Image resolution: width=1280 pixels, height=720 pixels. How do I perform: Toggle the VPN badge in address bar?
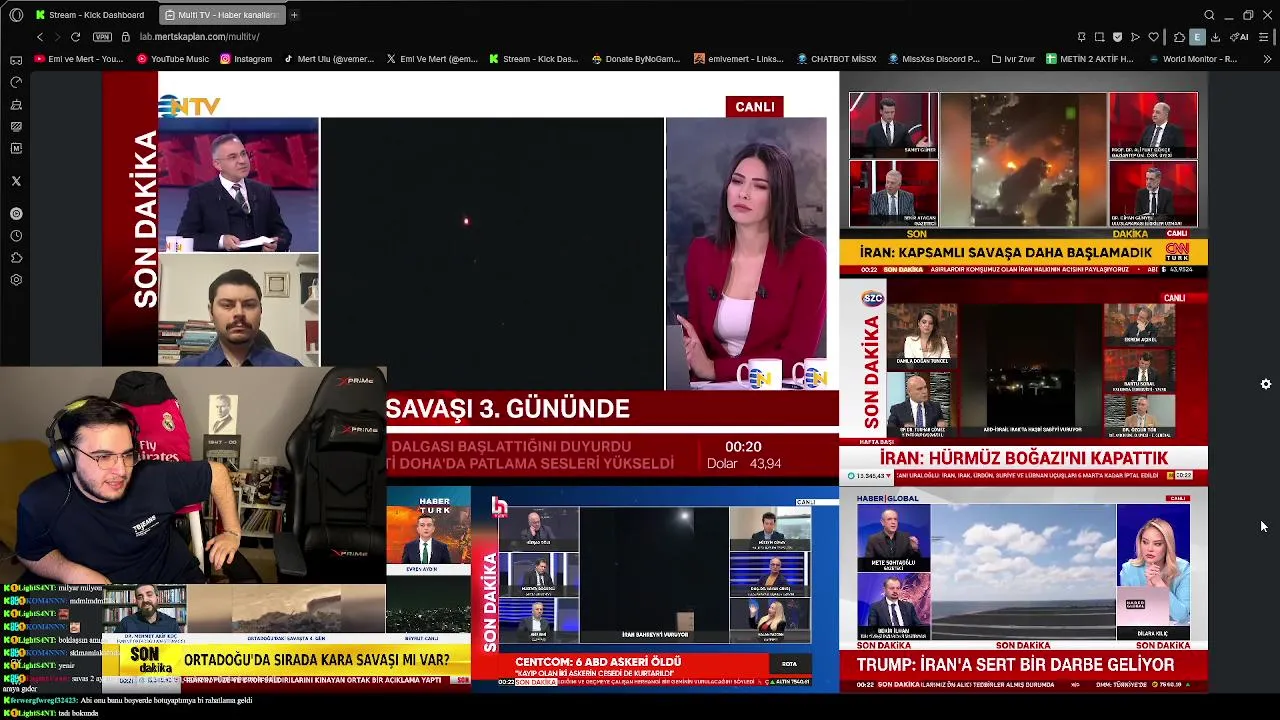[x=102, y=37]
